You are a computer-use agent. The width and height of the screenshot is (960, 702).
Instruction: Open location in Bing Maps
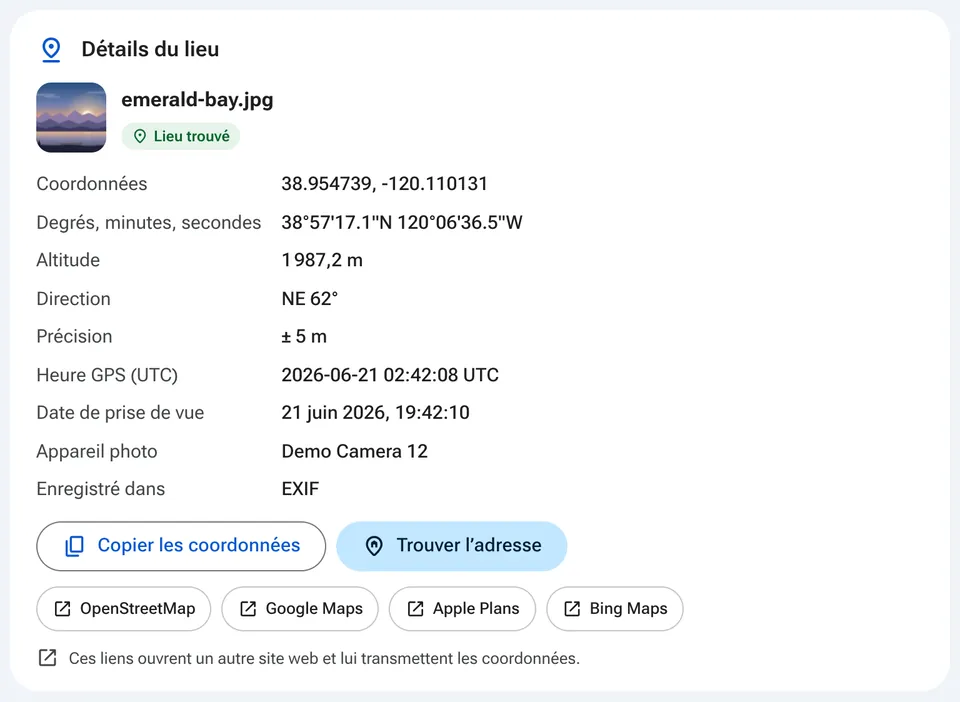[615, 608]
